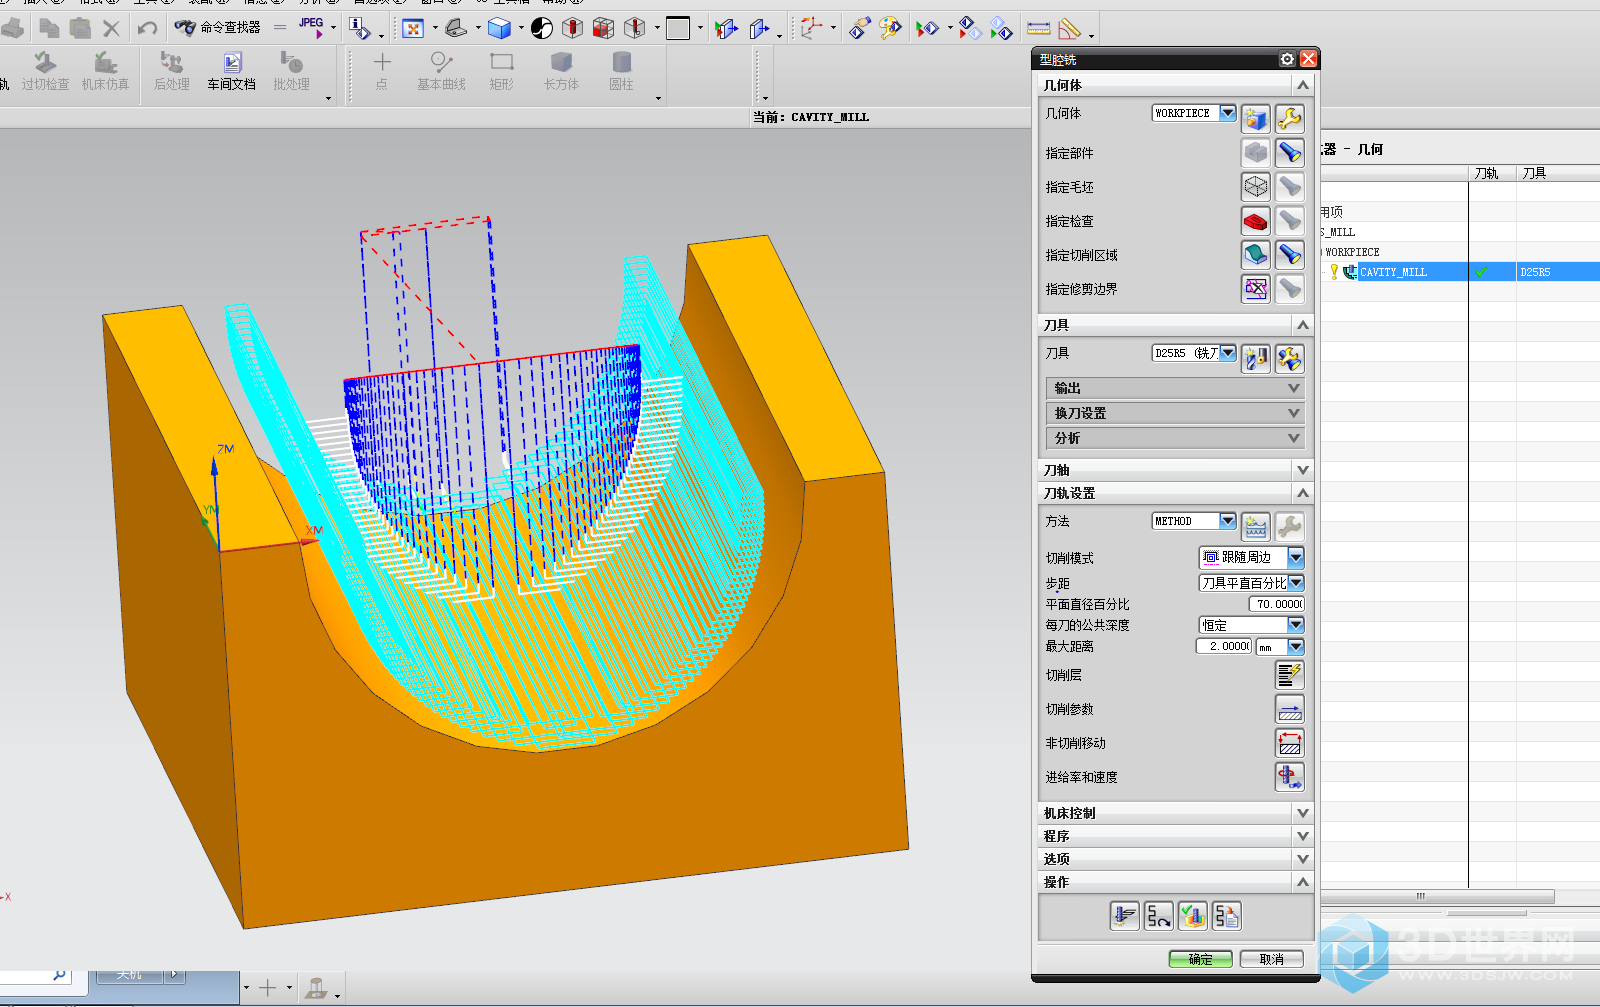Close the 型腔铣 dialog
The width and height of the screenshot is (1600, 1007).
click(1308, 60)
